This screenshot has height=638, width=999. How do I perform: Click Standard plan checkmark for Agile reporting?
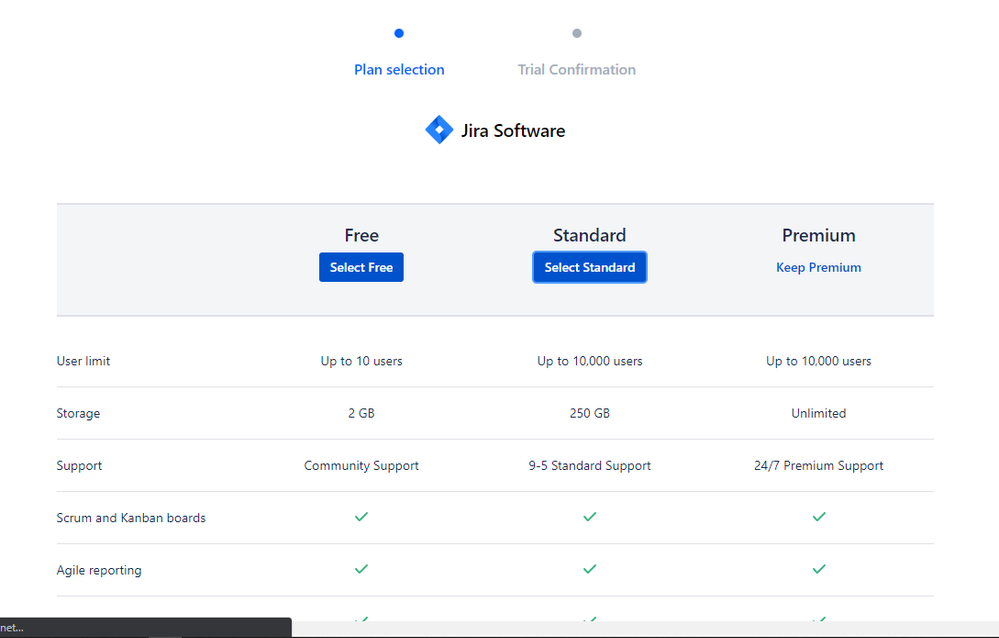click(590, 569)
